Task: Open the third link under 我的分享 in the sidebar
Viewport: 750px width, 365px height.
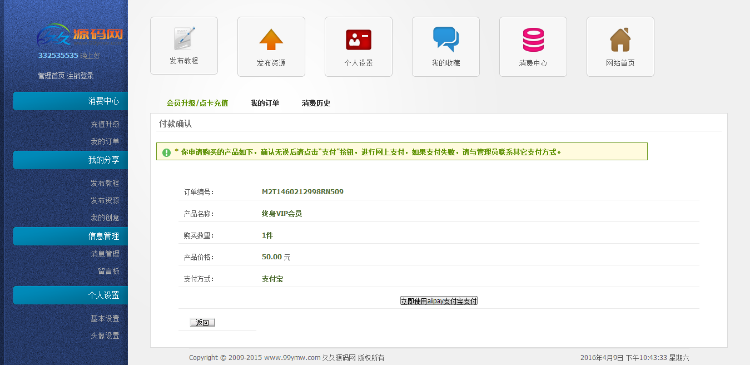Action: pyautogui.click(x=105, y=218)
